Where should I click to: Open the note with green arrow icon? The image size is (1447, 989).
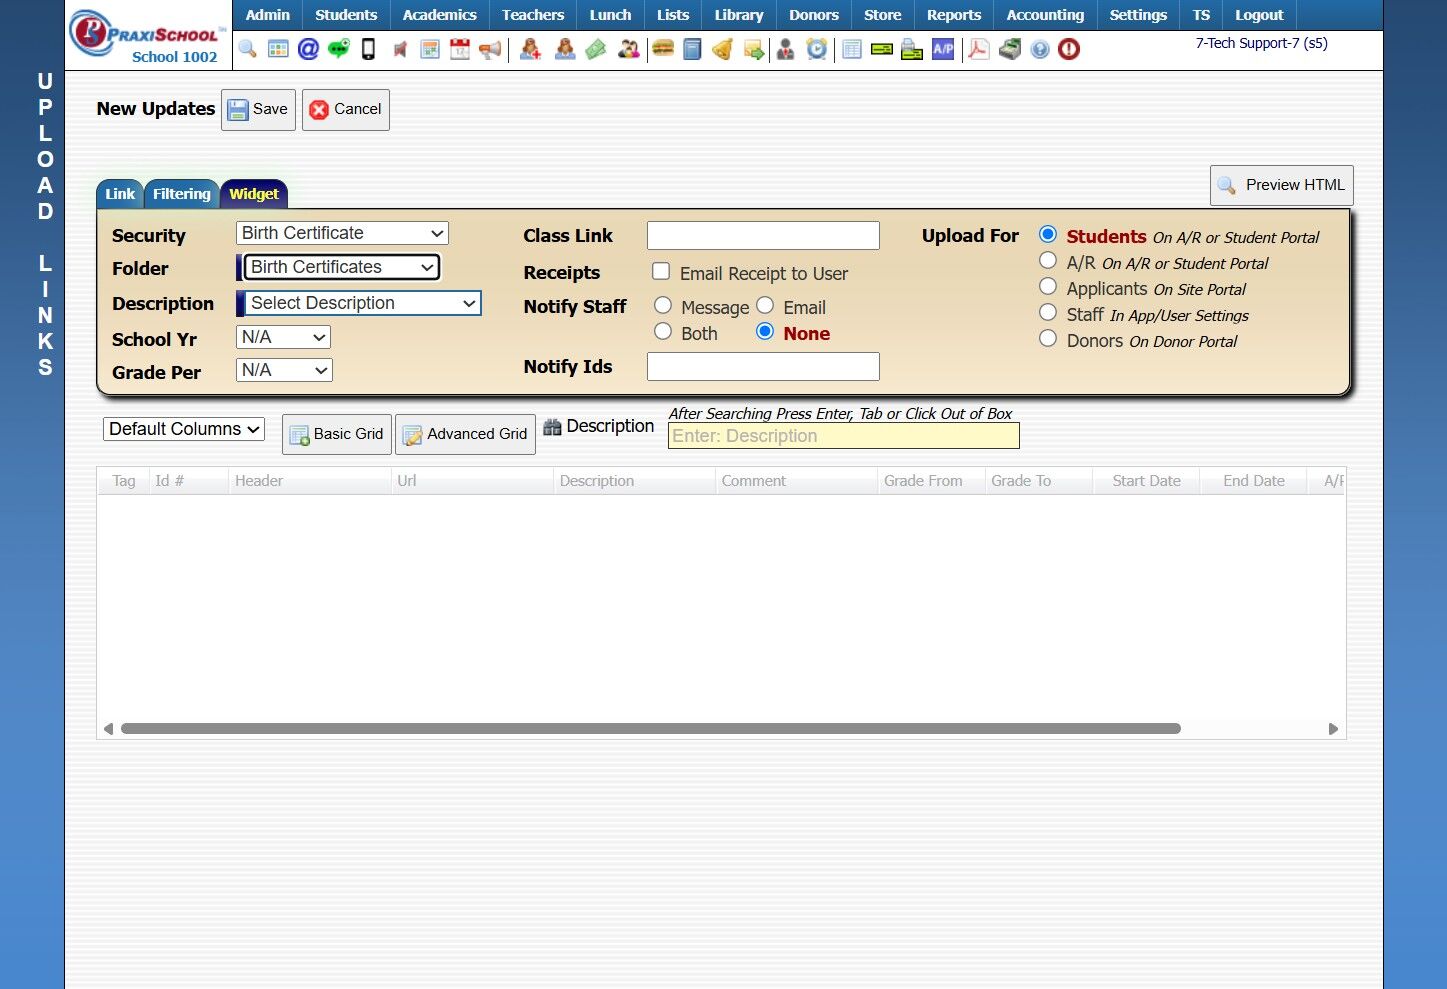[x=754, y=49]
